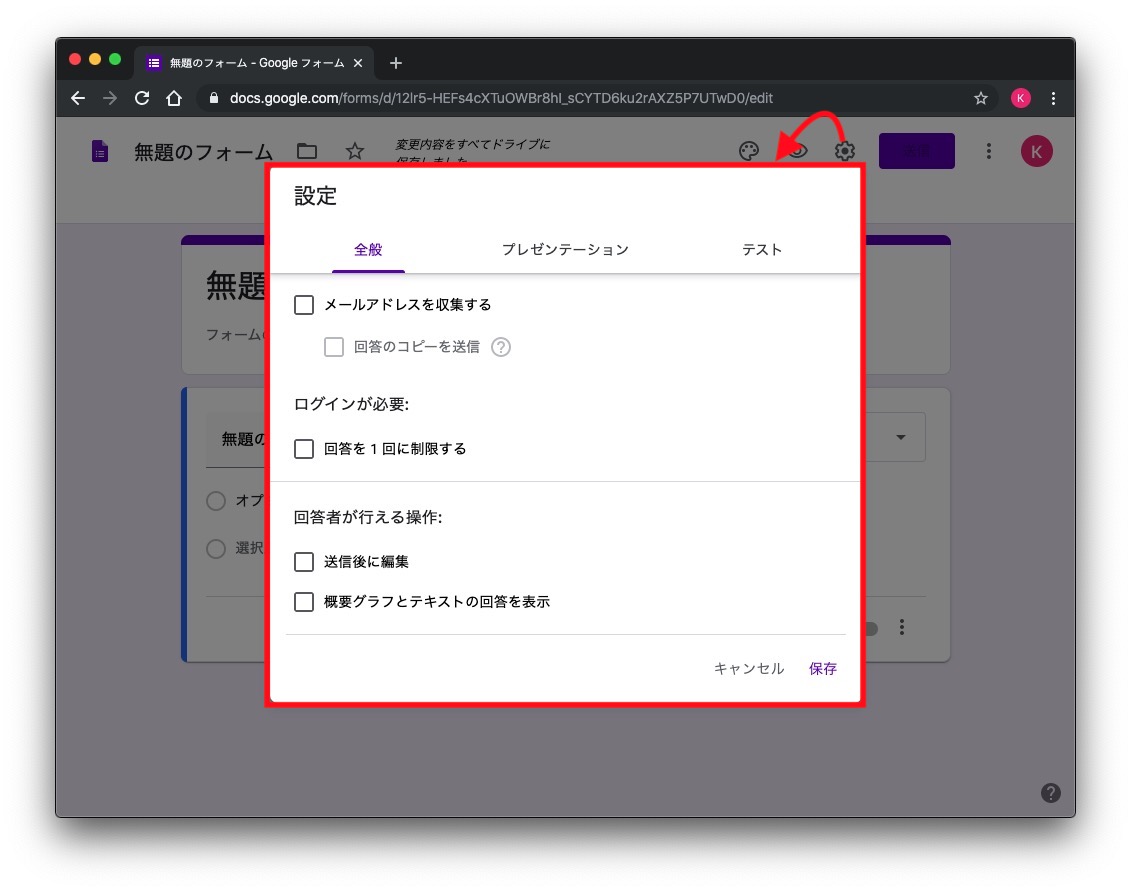Open the form's three-dot more menu

[988, 151]
